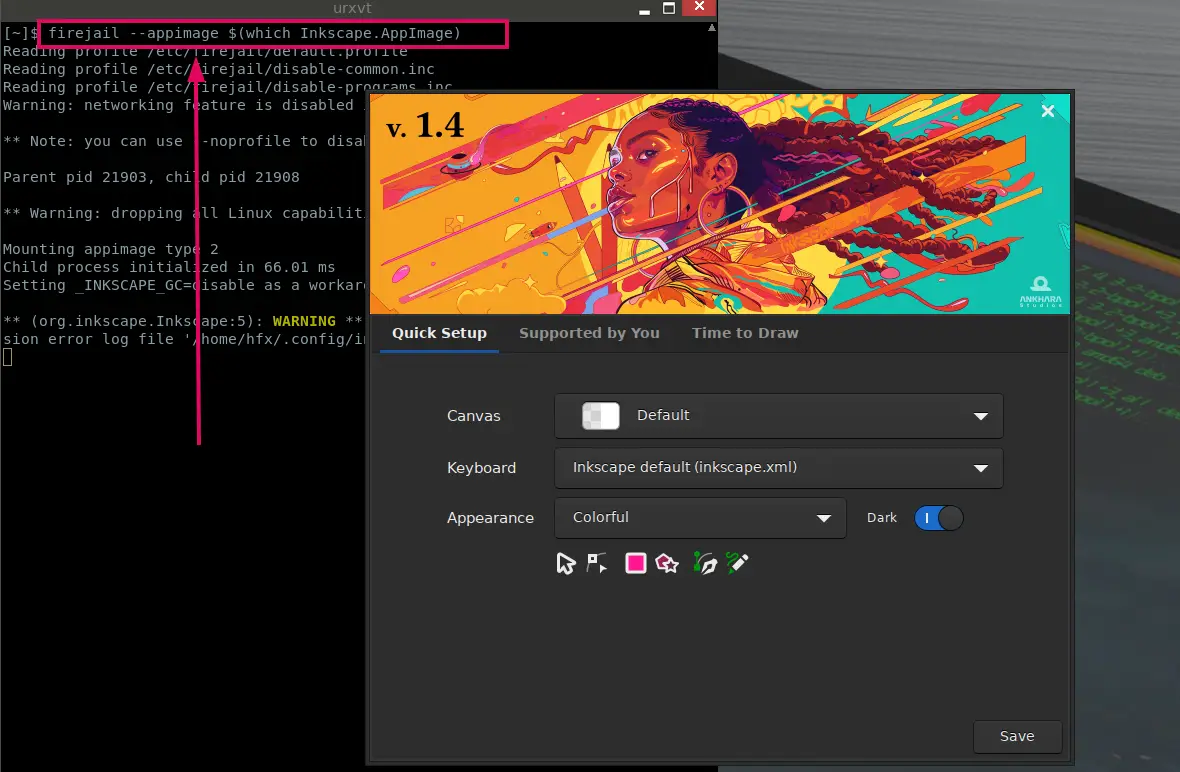Click the pink rectangle tool preview icon

636,563
